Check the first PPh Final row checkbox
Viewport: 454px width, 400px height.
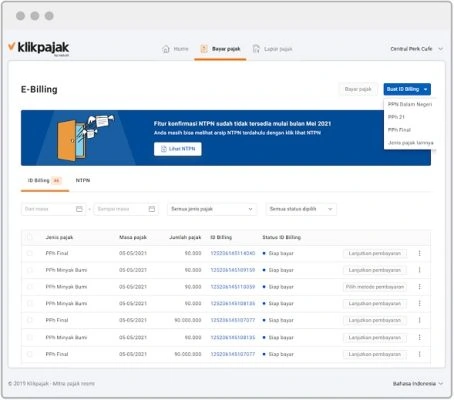pyautogui.click(x=29, y=253)
